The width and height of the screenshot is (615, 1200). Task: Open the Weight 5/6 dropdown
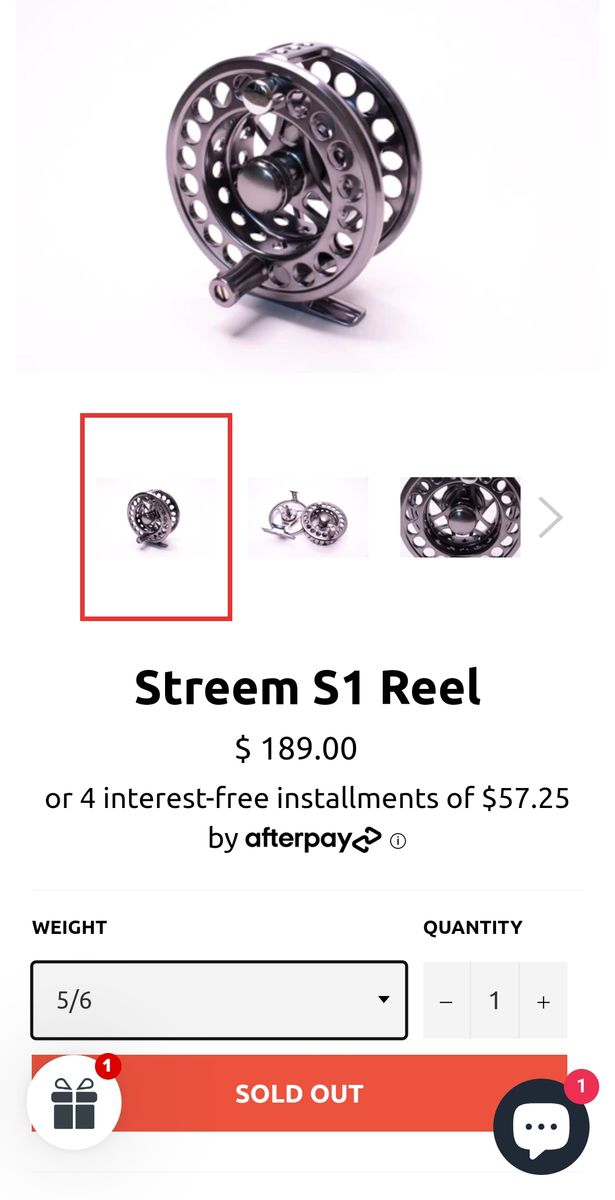click(x=219, y=1000)
